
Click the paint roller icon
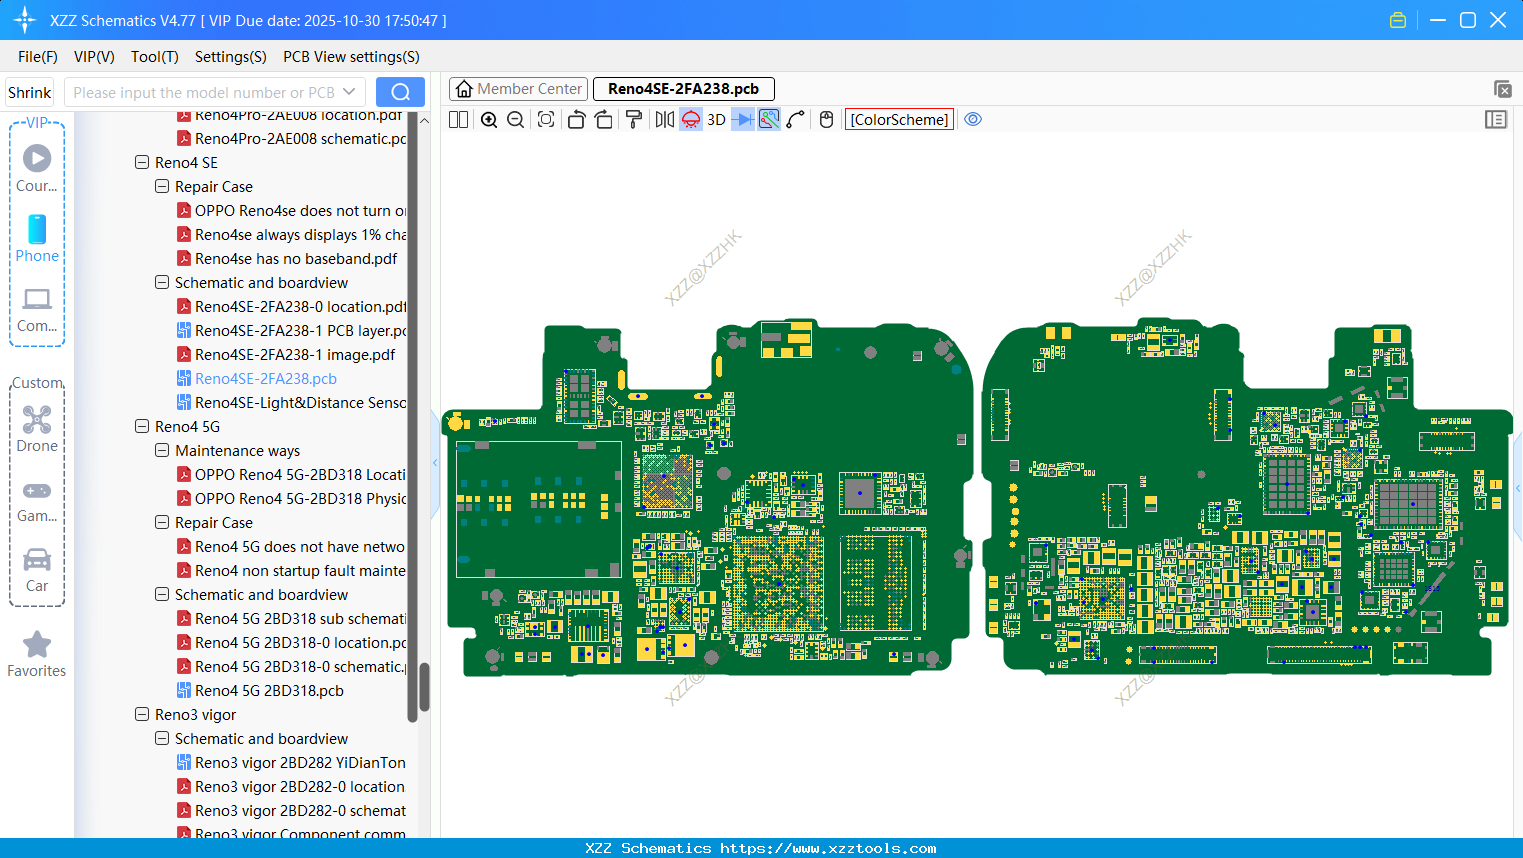click(x=634, y=120)
